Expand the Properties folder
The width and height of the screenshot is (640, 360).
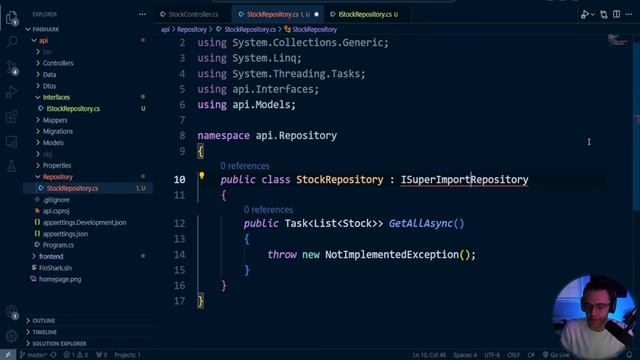click(57, 165)
